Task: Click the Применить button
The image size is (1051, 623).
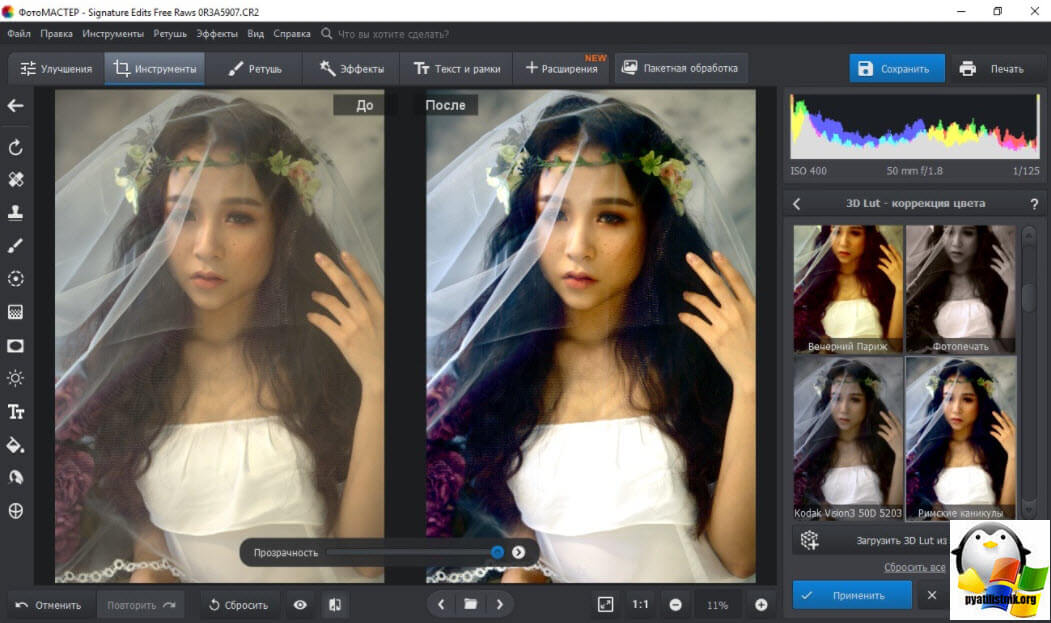Action: [852, 595]
